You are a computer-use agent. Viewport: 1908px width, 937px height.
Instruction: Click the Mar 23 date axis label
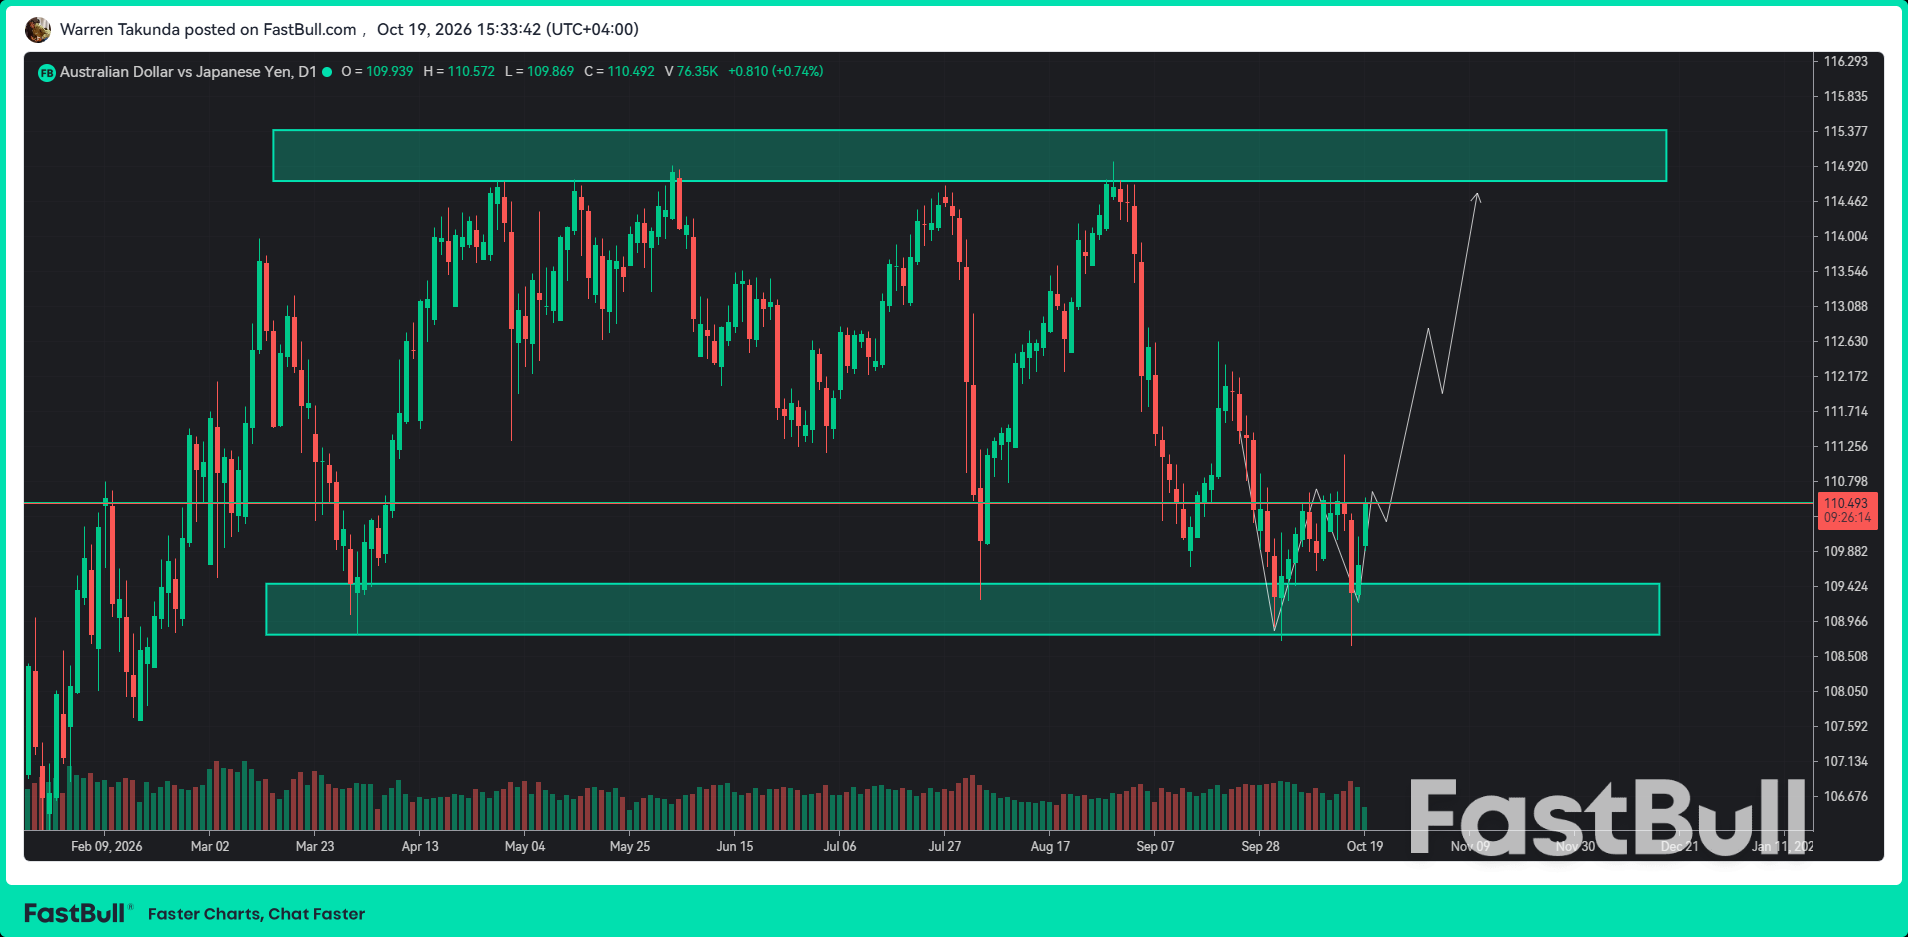tap(315, 846)
